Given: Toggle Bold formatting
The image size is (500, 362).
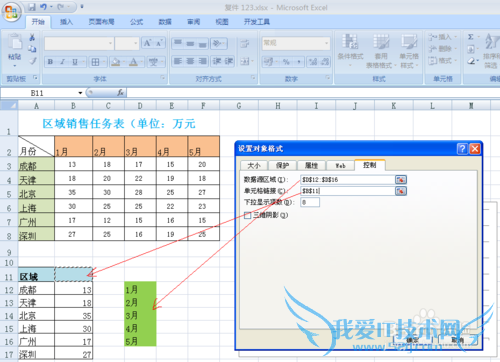Looking at the screenshot, I should (50, 62).
